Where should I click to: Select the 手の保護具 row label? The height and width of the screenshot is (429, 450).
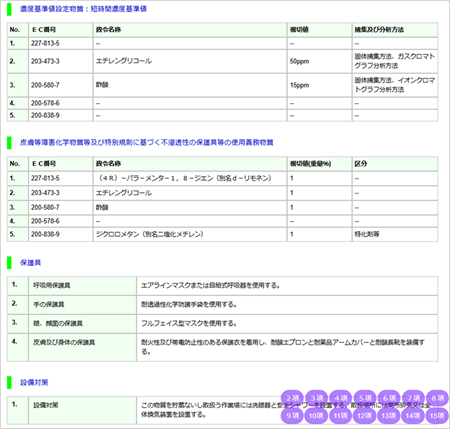click(82, 305)
